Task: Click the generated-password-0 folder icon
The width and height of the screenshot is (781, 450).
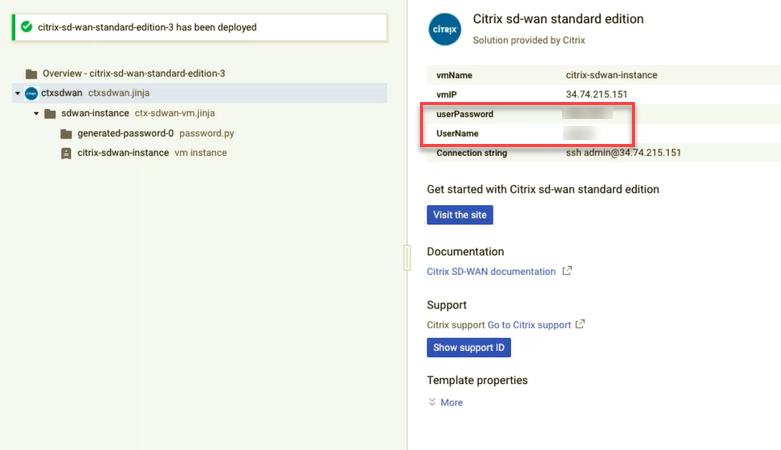Action: 66,134
